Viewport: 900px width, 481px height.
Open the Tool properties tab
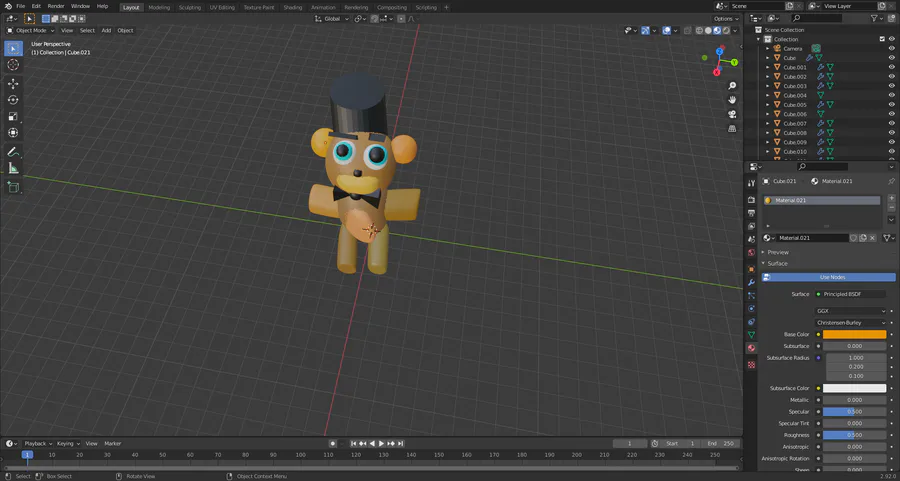[x=751, y=183]
